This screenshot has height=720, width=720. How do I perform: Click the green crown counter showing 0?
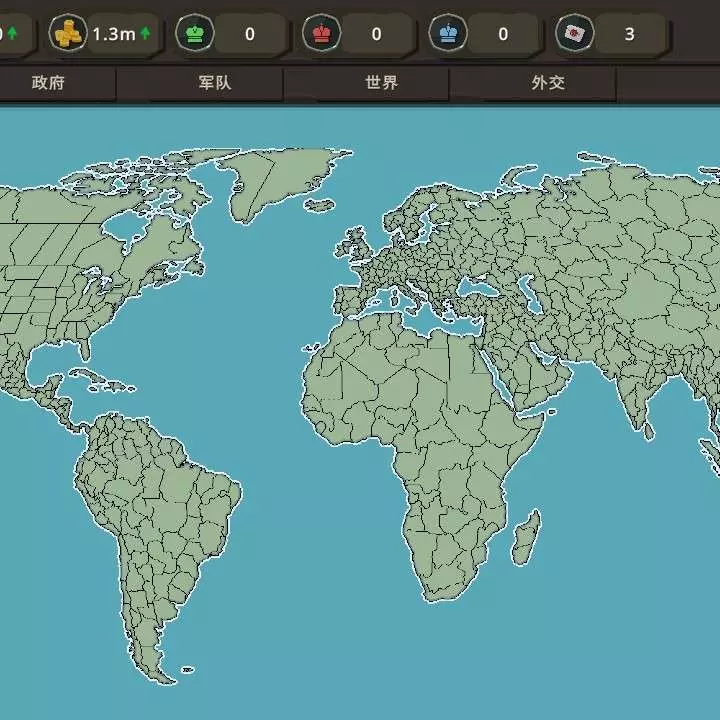250,34
